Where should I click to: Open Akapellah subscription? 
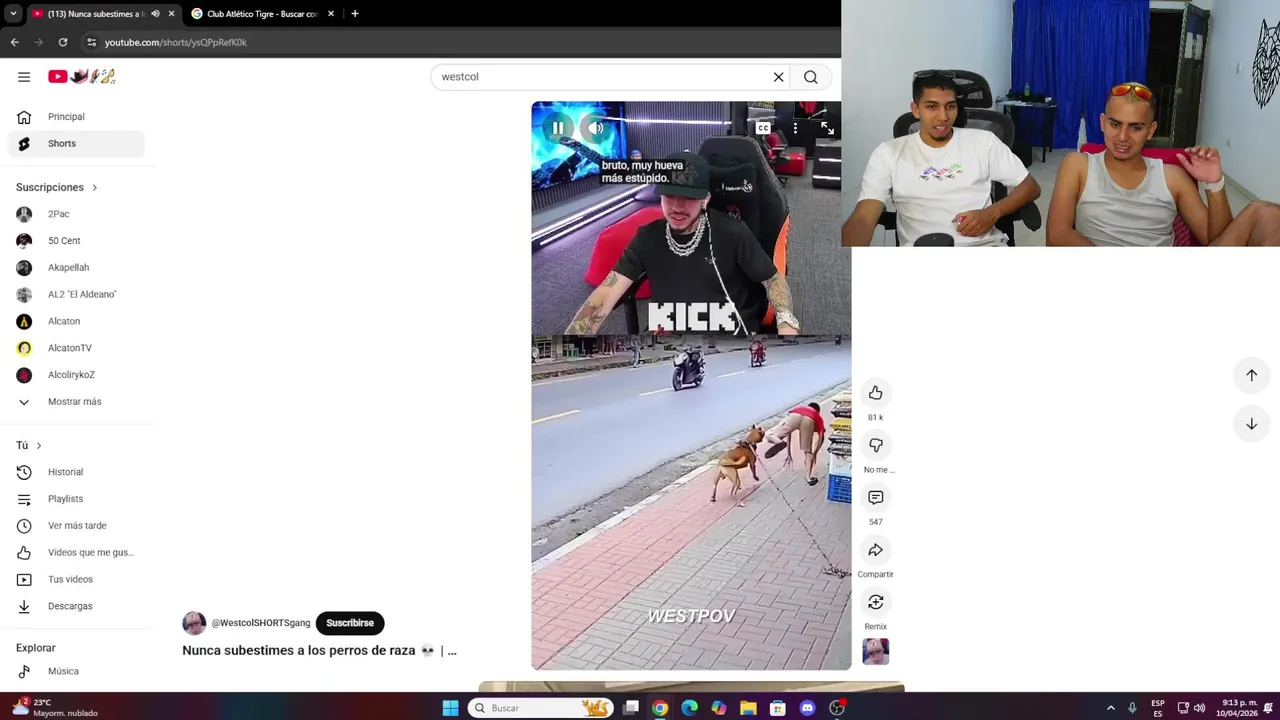76,268
